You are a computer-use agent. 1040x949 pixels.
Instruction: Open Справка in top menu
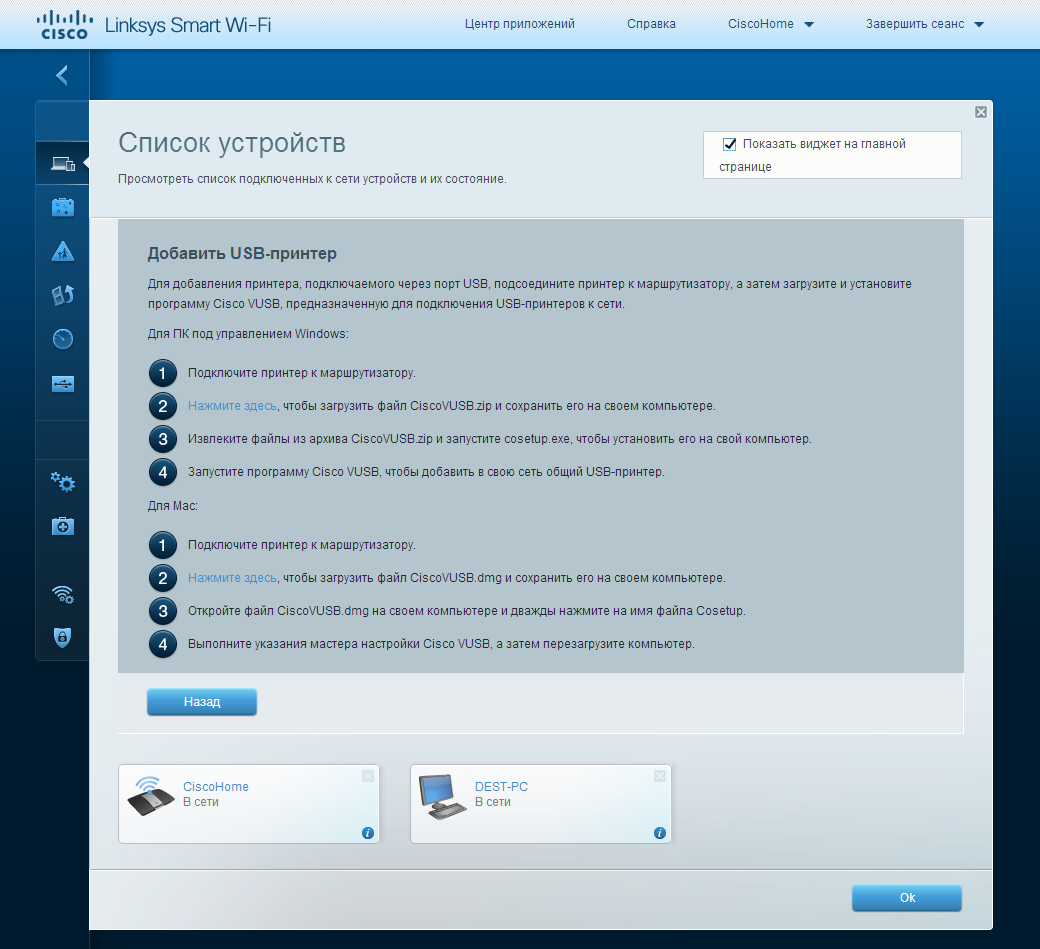tap(651, 24)
